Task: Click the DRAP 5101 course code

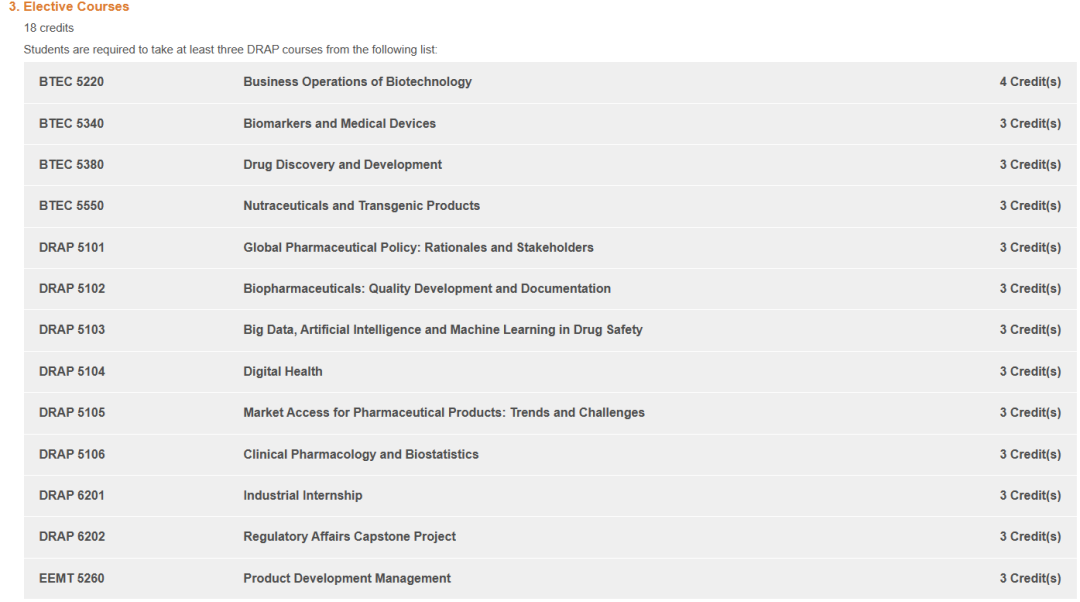Action: click(x=71, y=248)
